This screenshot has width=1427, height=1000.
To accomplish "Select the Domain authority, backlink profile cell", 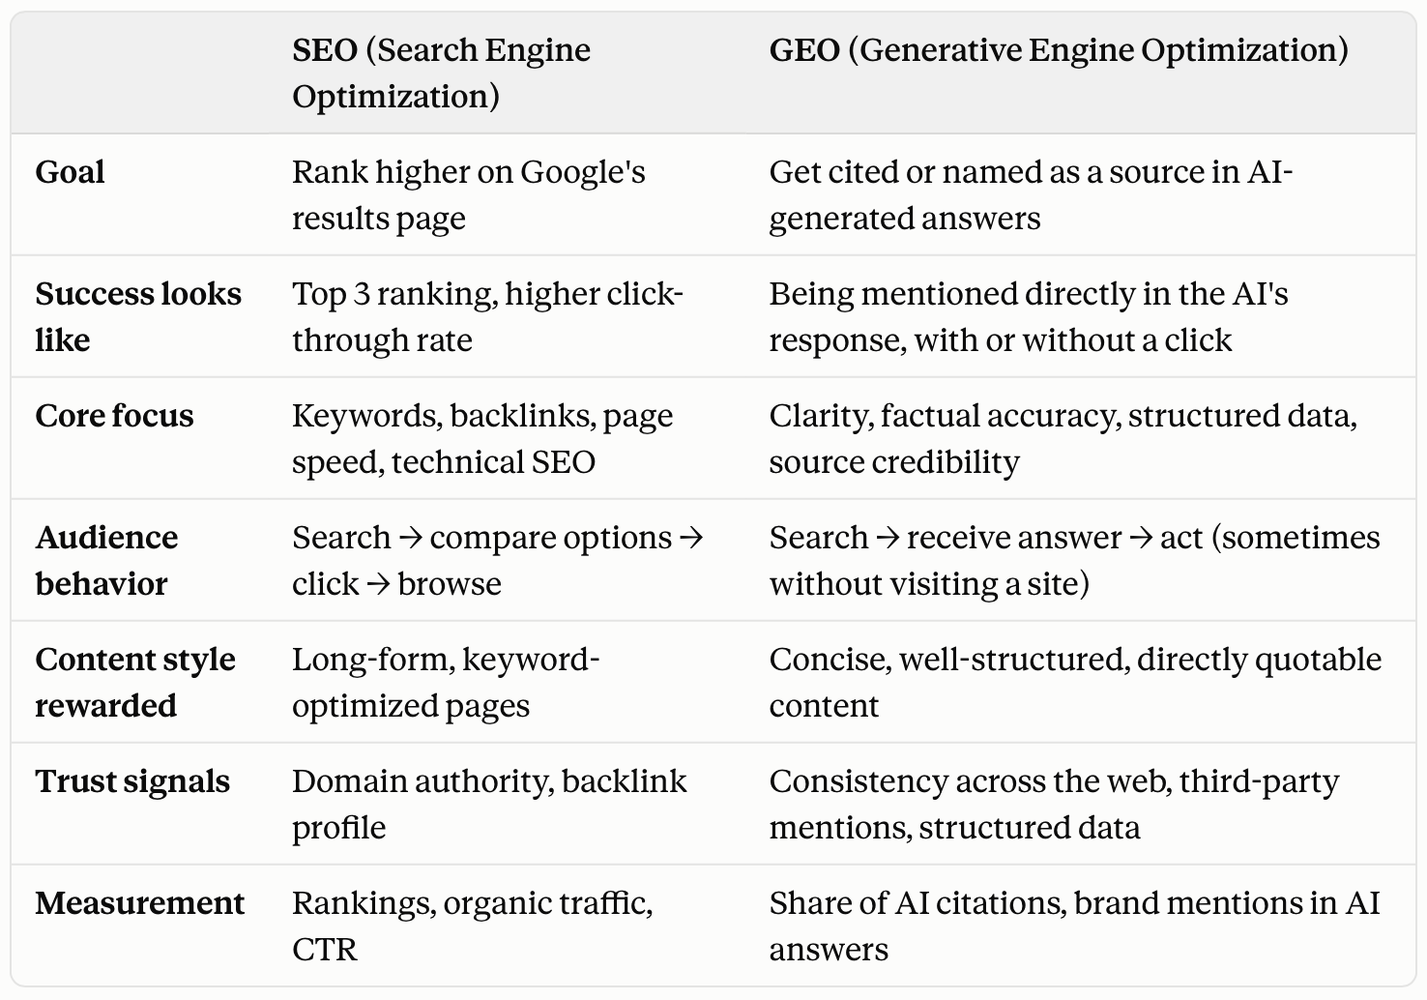I will click(489, 805).
